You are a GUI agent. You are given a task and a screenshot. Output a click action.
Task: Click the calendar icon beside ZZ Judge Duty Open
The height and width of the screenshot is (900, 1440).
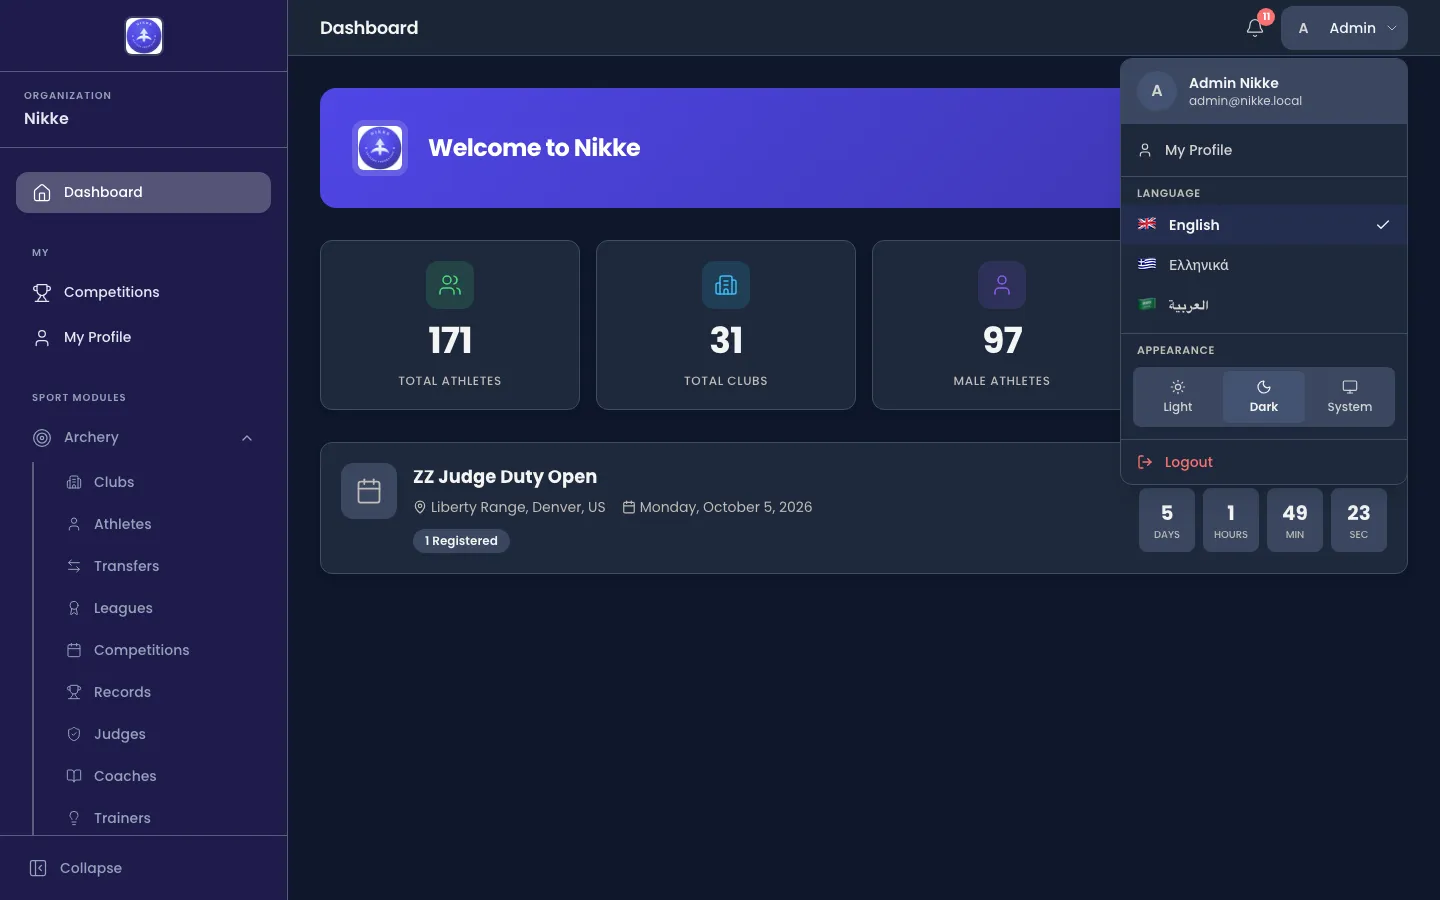[369, 491]
